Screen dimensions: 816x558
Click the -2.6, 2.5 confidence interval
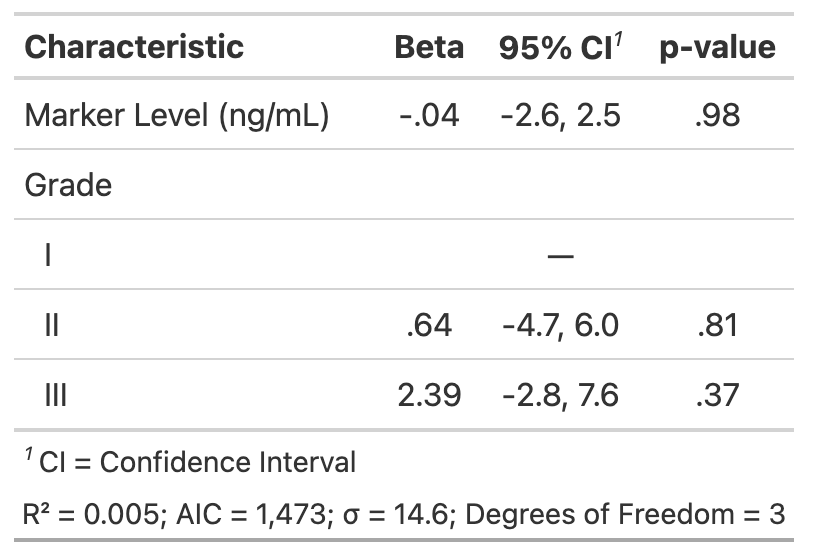(560, 116)
